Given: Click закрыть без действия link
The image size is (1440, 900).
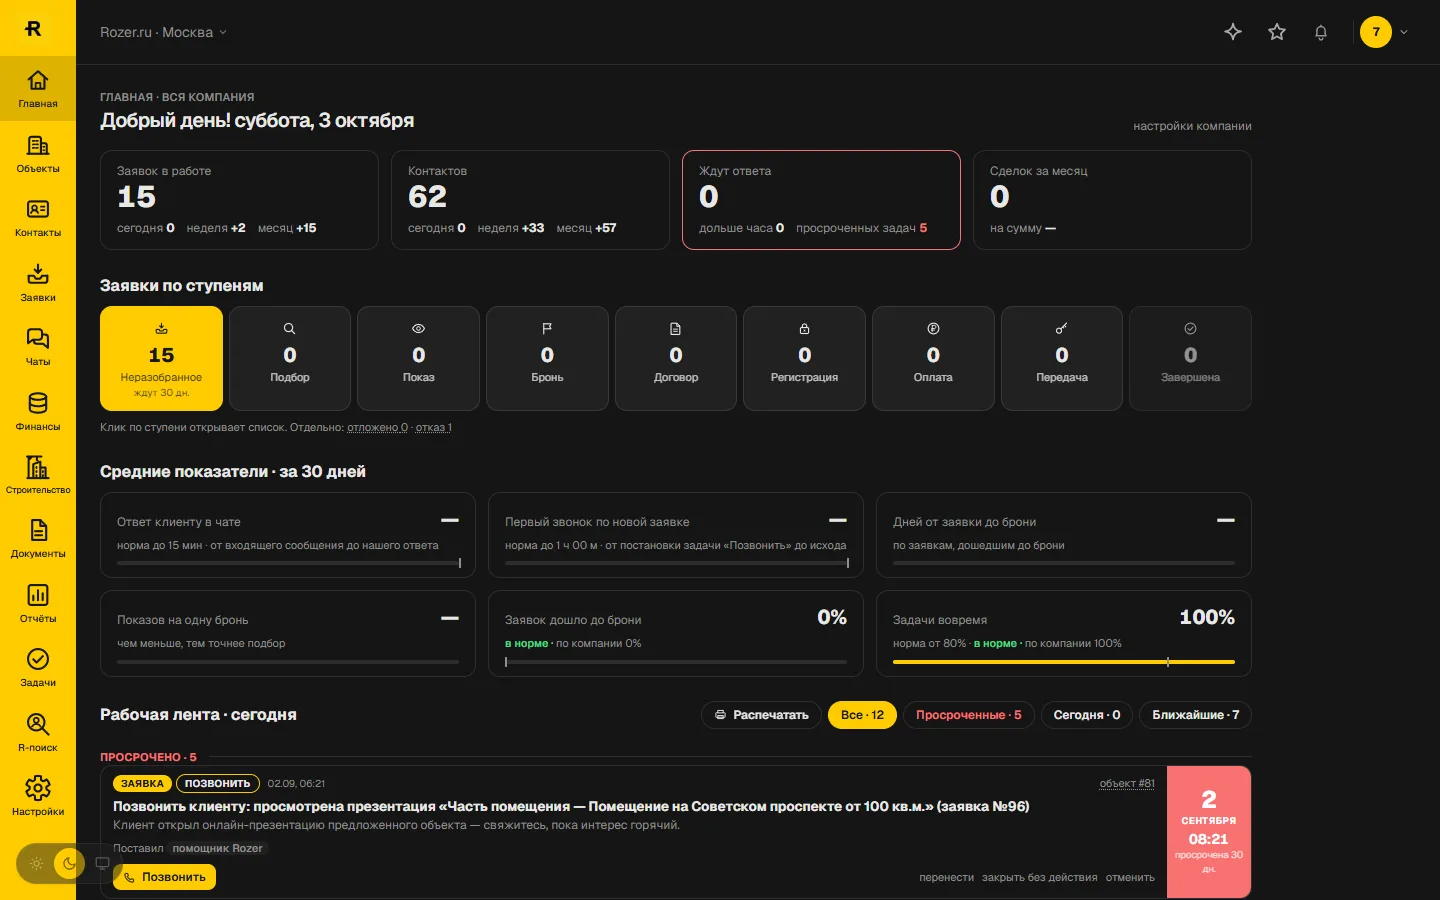Looking at the screenshot, I should [1039, 877].
